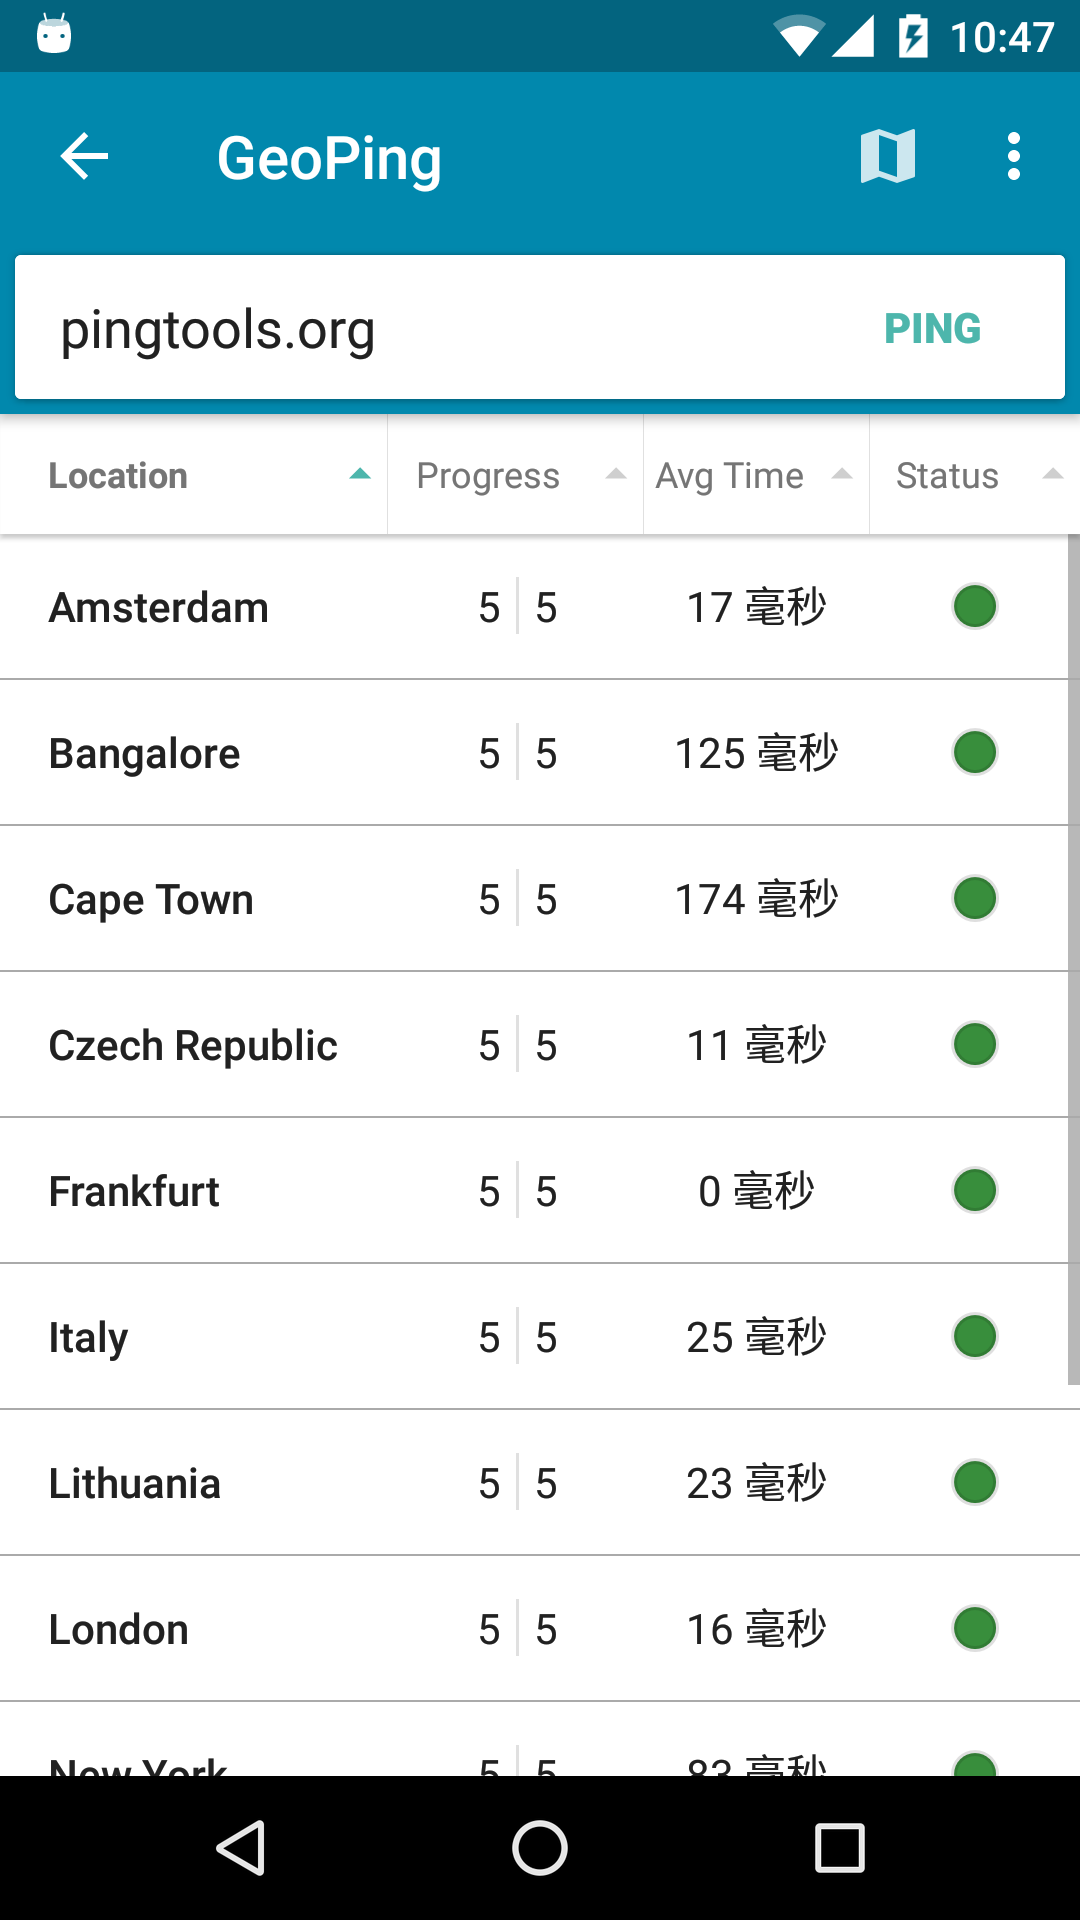The width and height of the screenshot is (1080, 1920).
Task: Sort by the Location column
Action: click(x=194, y=475)
